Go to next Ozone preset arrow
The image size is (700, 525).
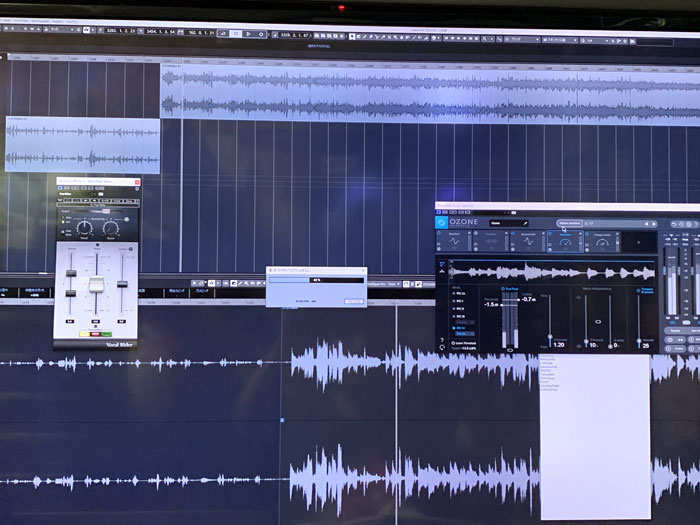click(654, 224)
